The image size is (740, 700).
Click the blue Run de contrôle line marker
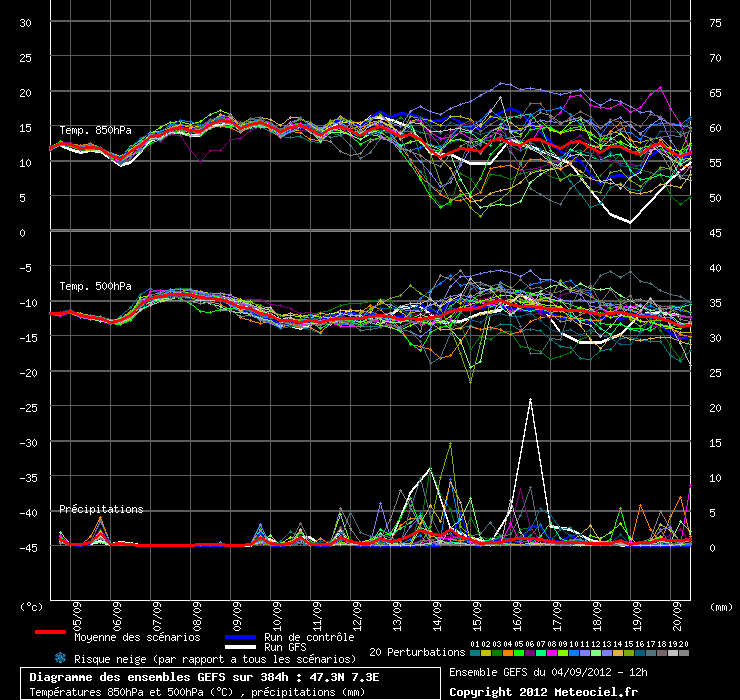coord(240,636)
